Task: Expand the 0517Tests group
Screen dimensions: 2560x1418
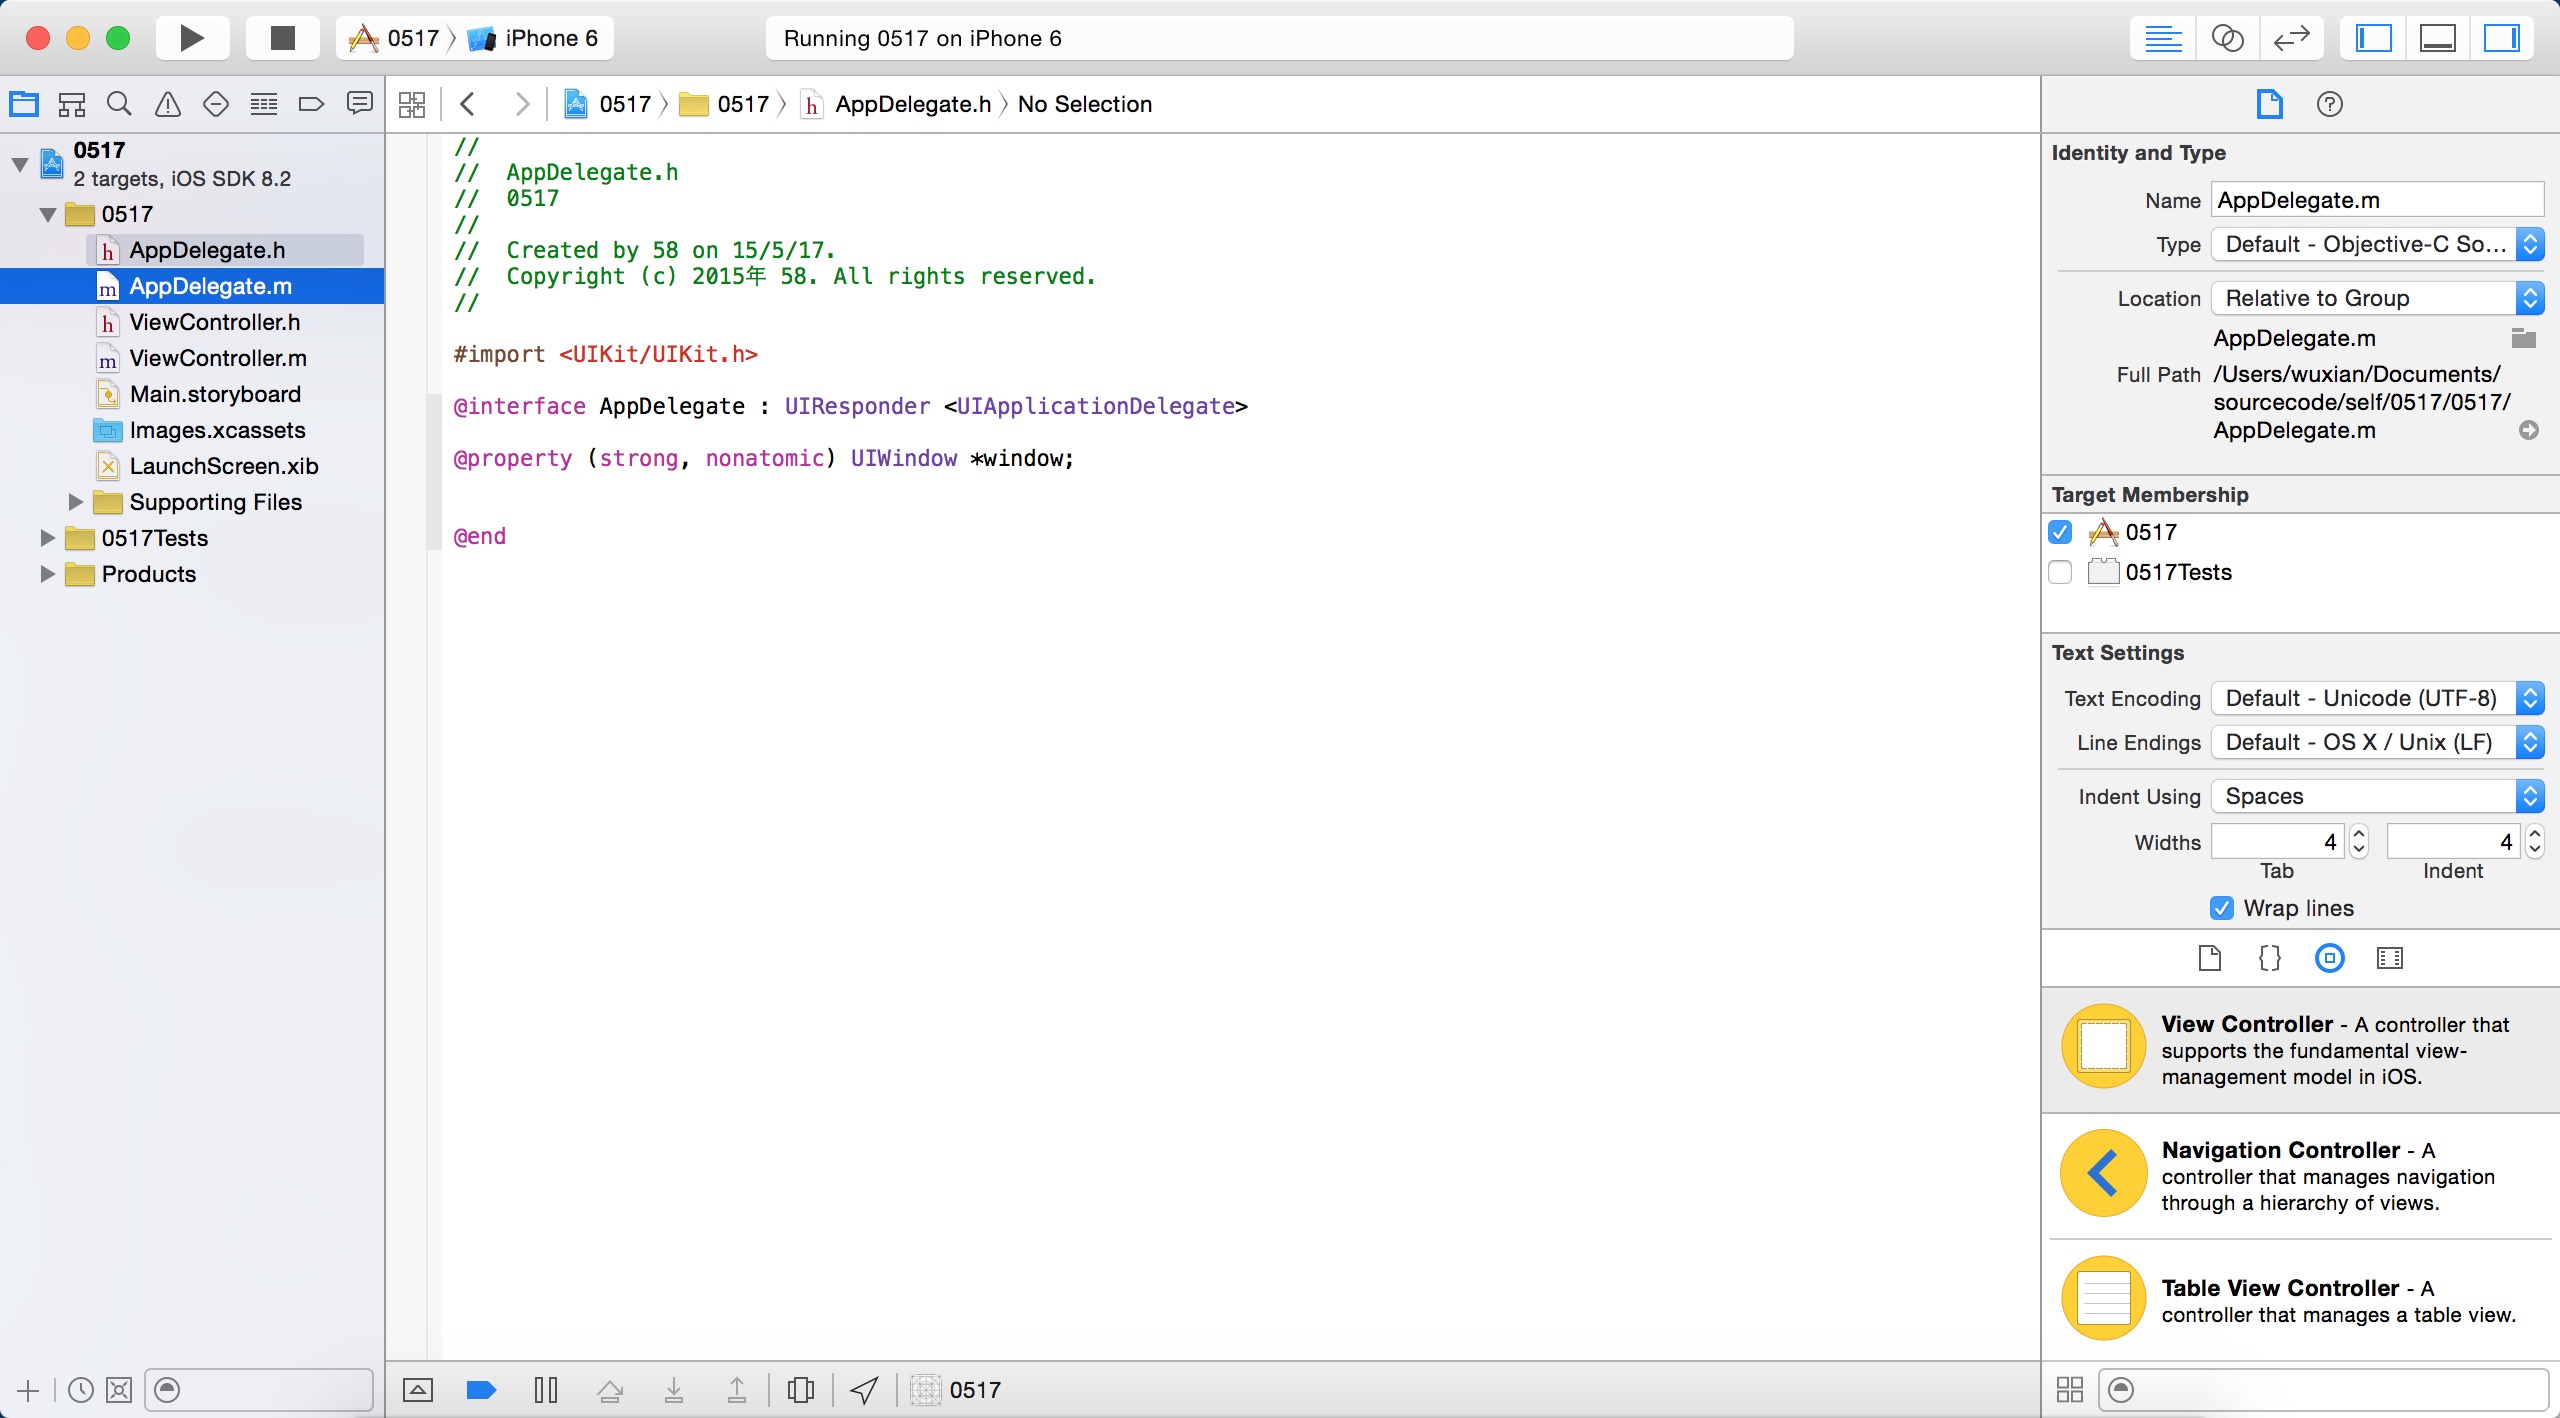Action: 47,538
